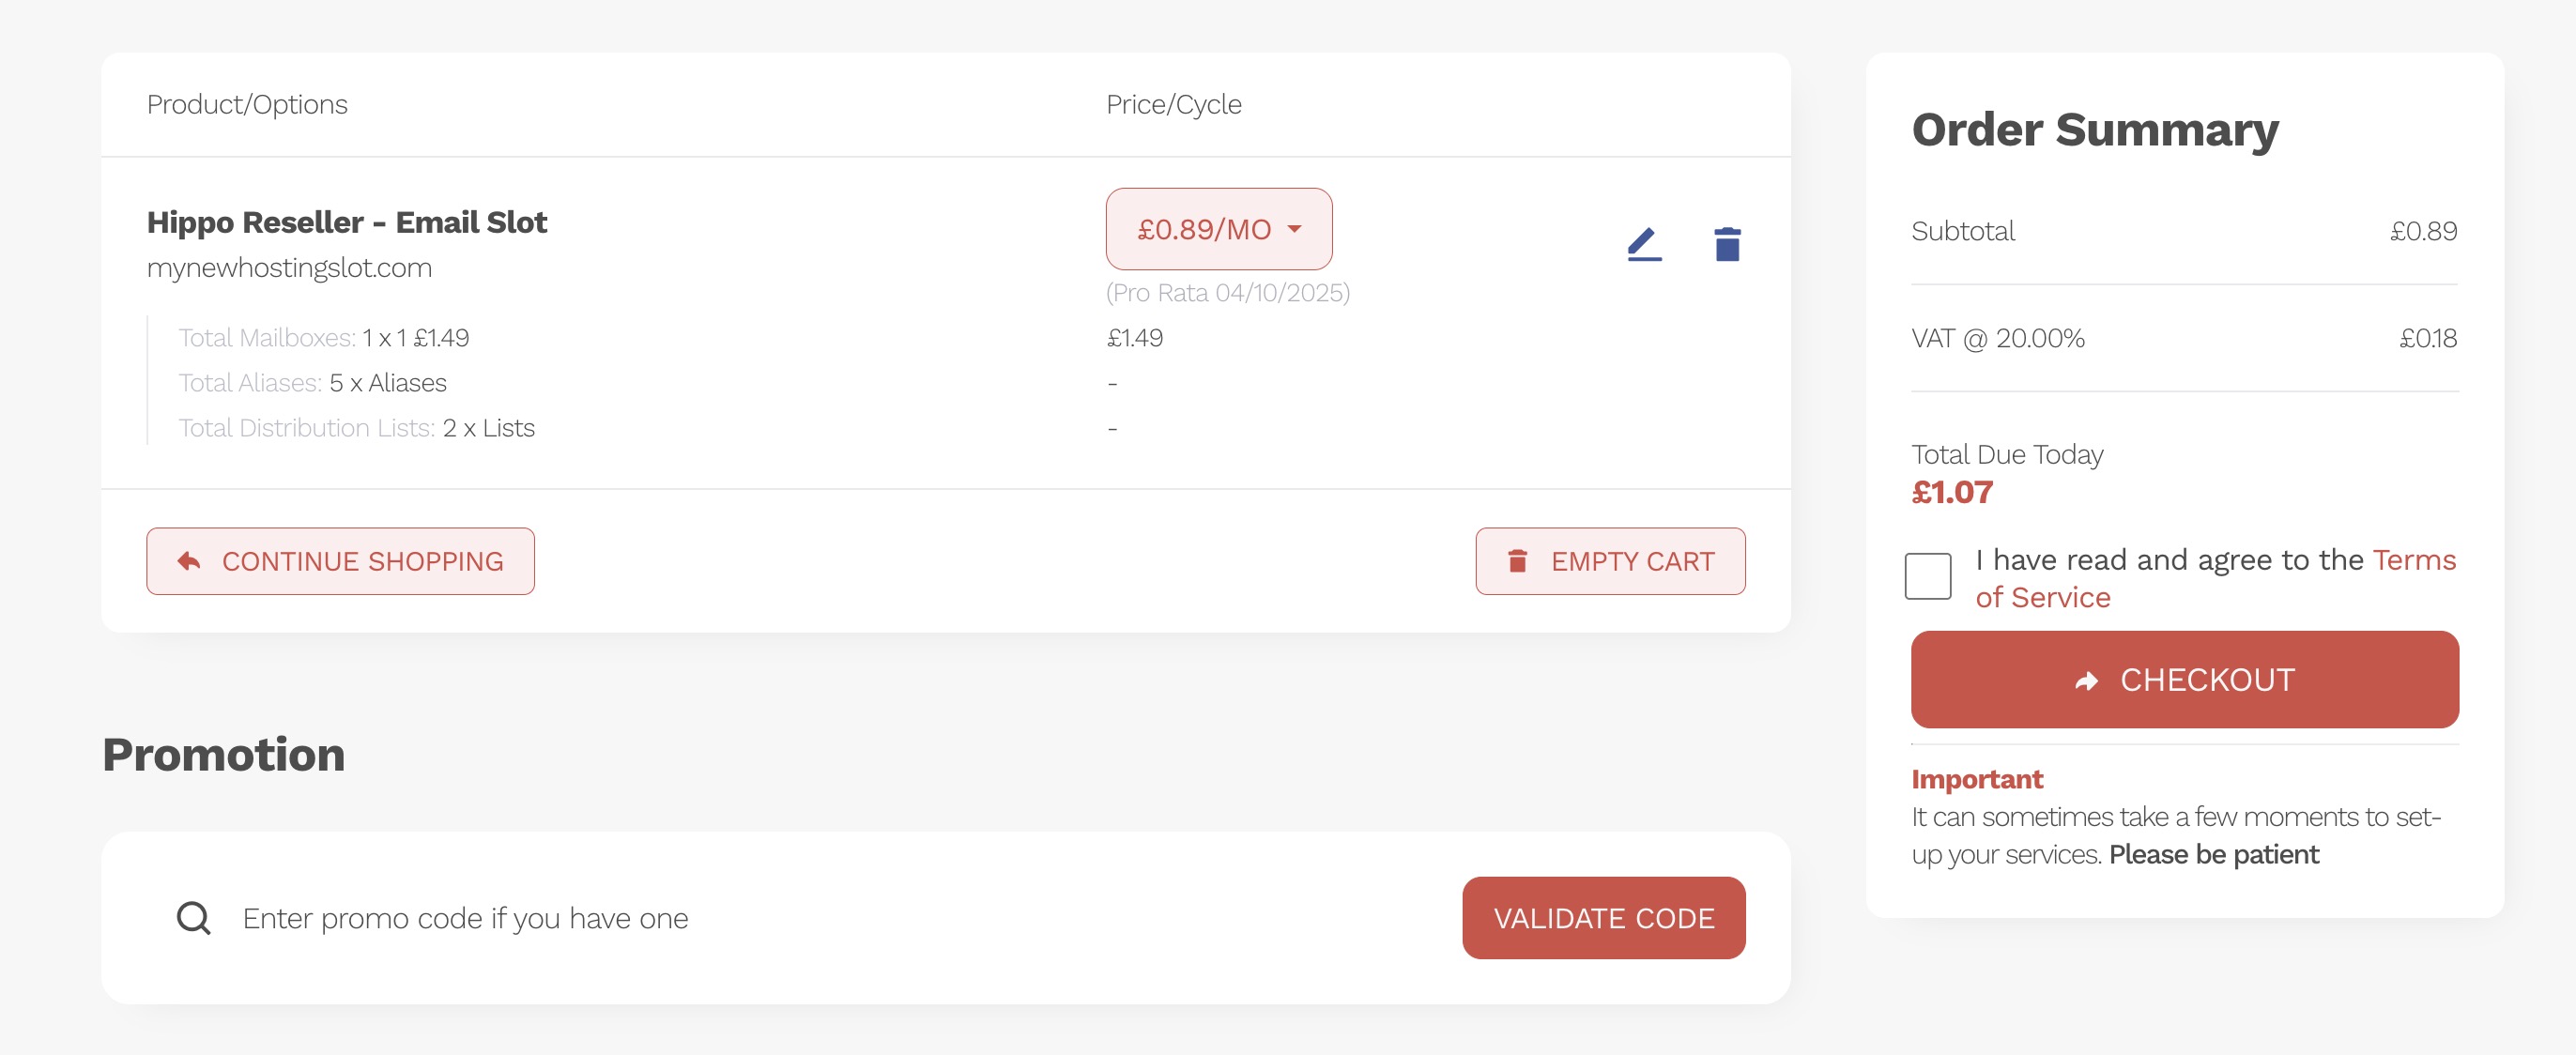Open the £0.89/MO billing cycle dropdown
This screenshot has height=1055, width=2576.
click(1218, 229)
